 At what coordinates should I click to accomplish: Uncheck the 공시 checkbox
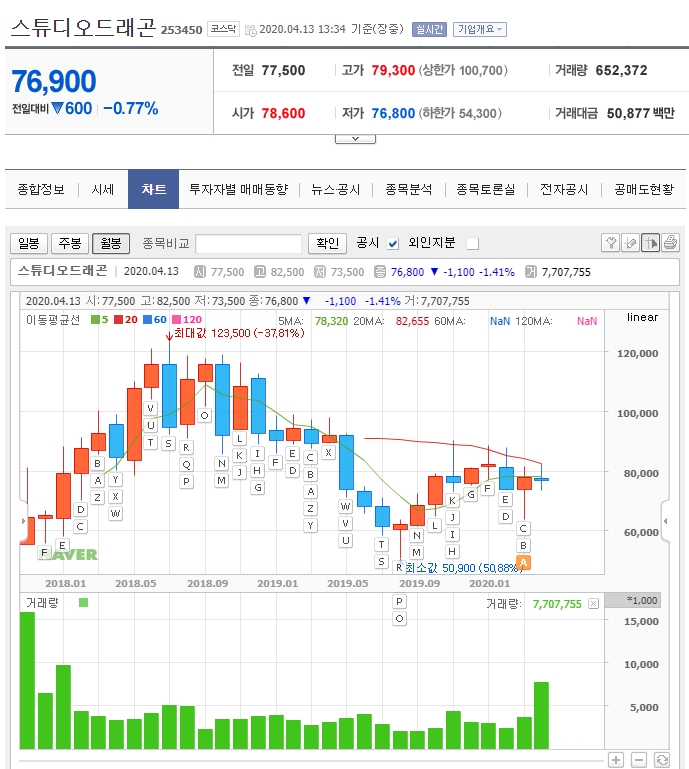click(x=392, y=243)
